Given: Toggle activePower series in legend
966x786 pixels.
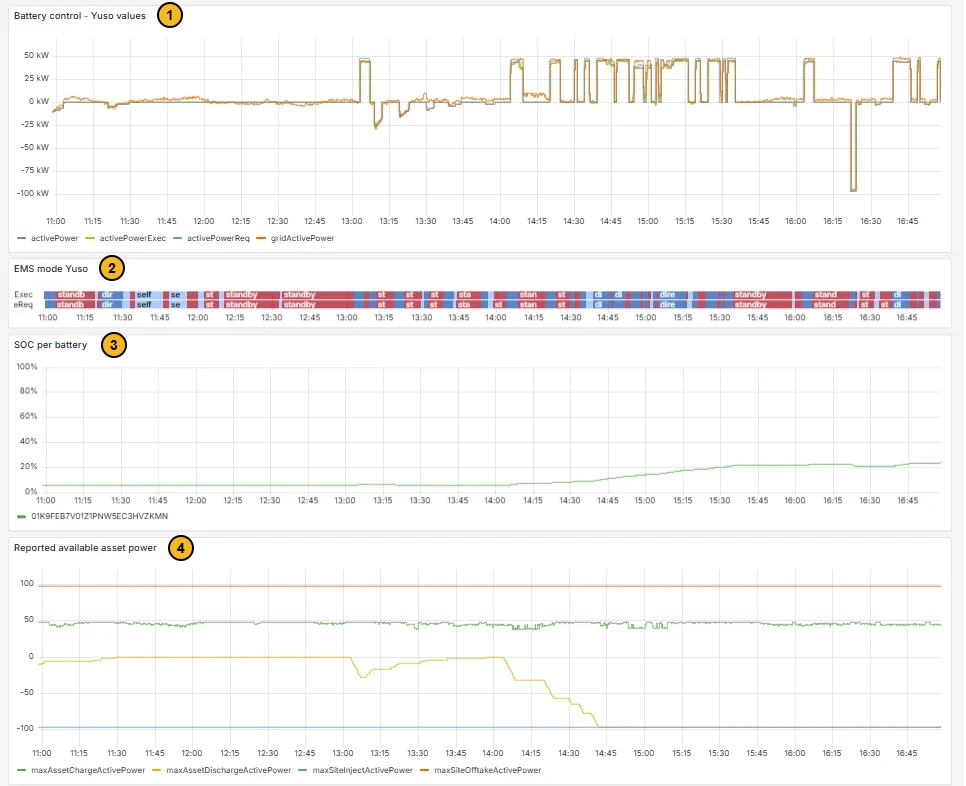Looking at the screenshot, I should [54, 238].
